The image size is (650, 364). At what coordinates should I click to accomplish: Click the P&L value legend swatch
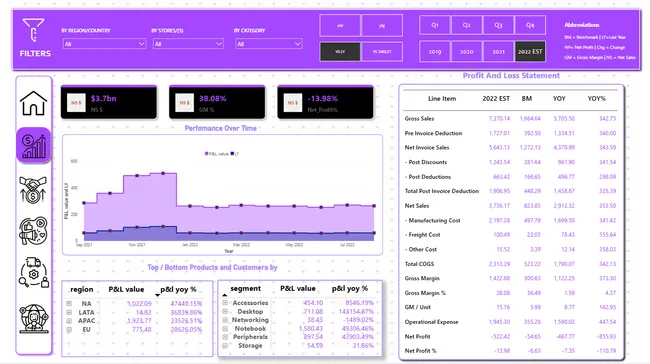point(206,154)
